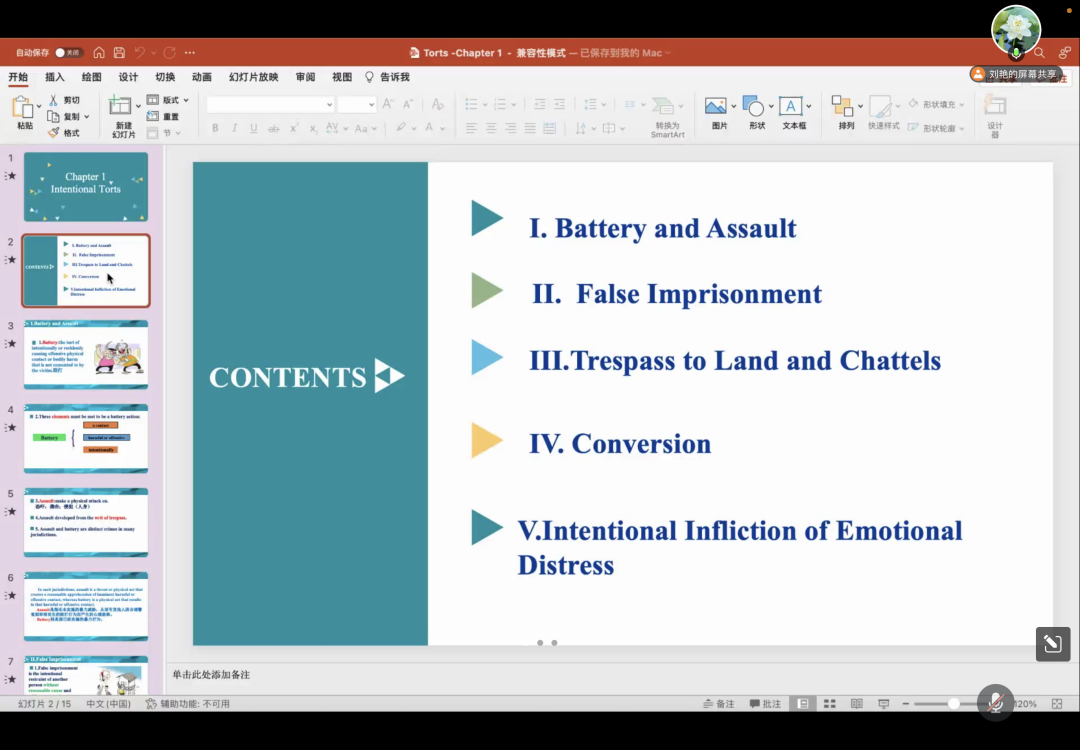Select the Chapter 1 Intentional Torts slide thumbnail
The image size is (1080, 750).
(x=86, y=187)
